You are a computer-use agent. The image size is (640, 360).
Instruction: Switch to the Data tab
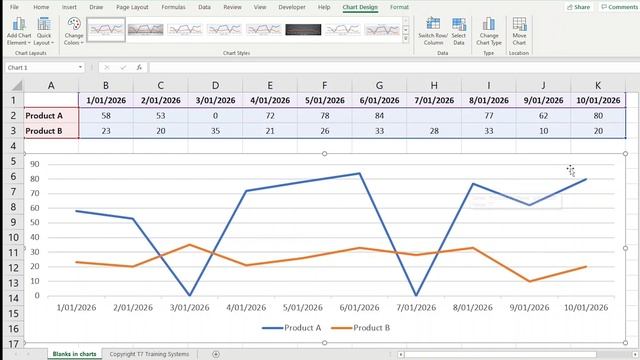[204, 7]
